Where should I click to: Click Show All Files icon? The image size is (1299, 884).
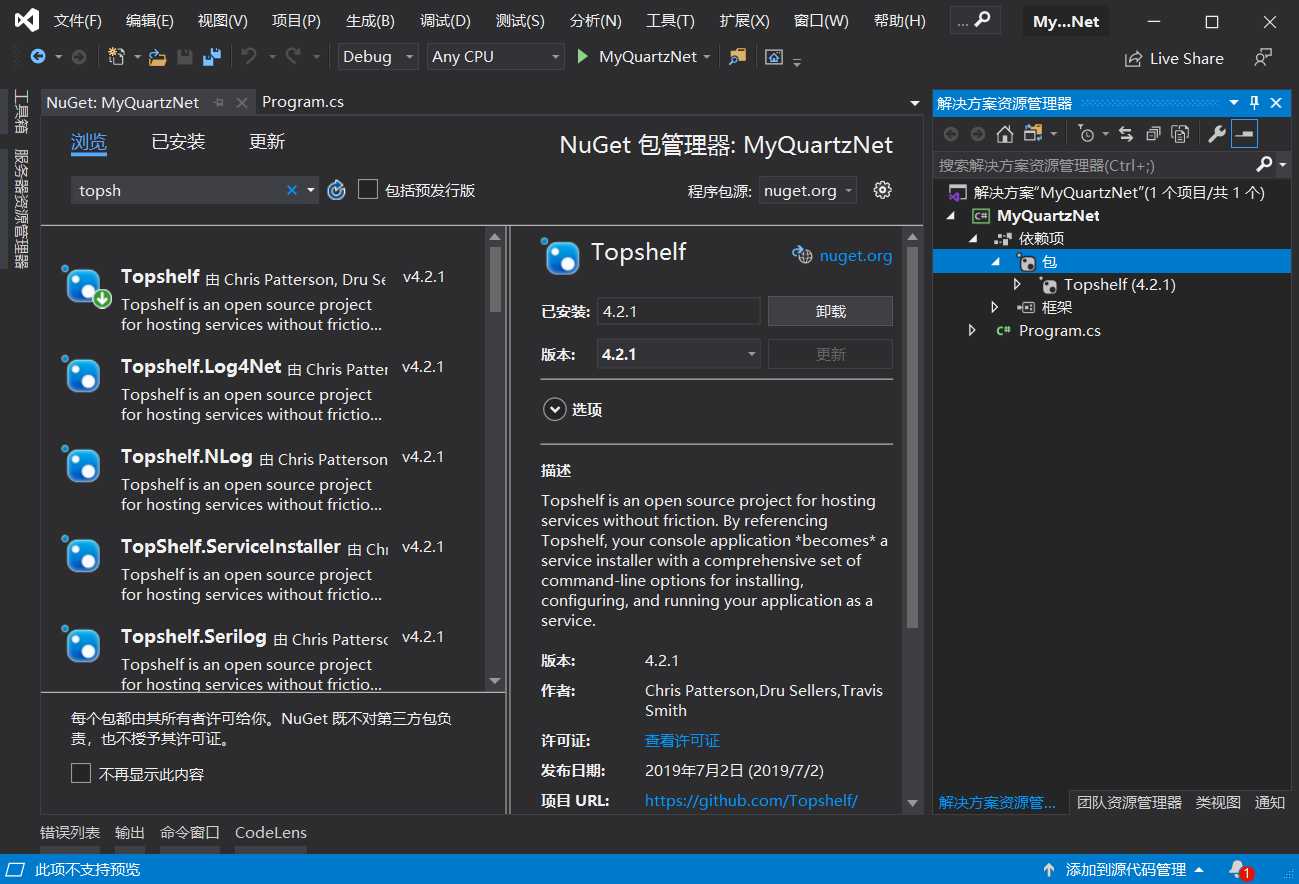[1180, 134]
